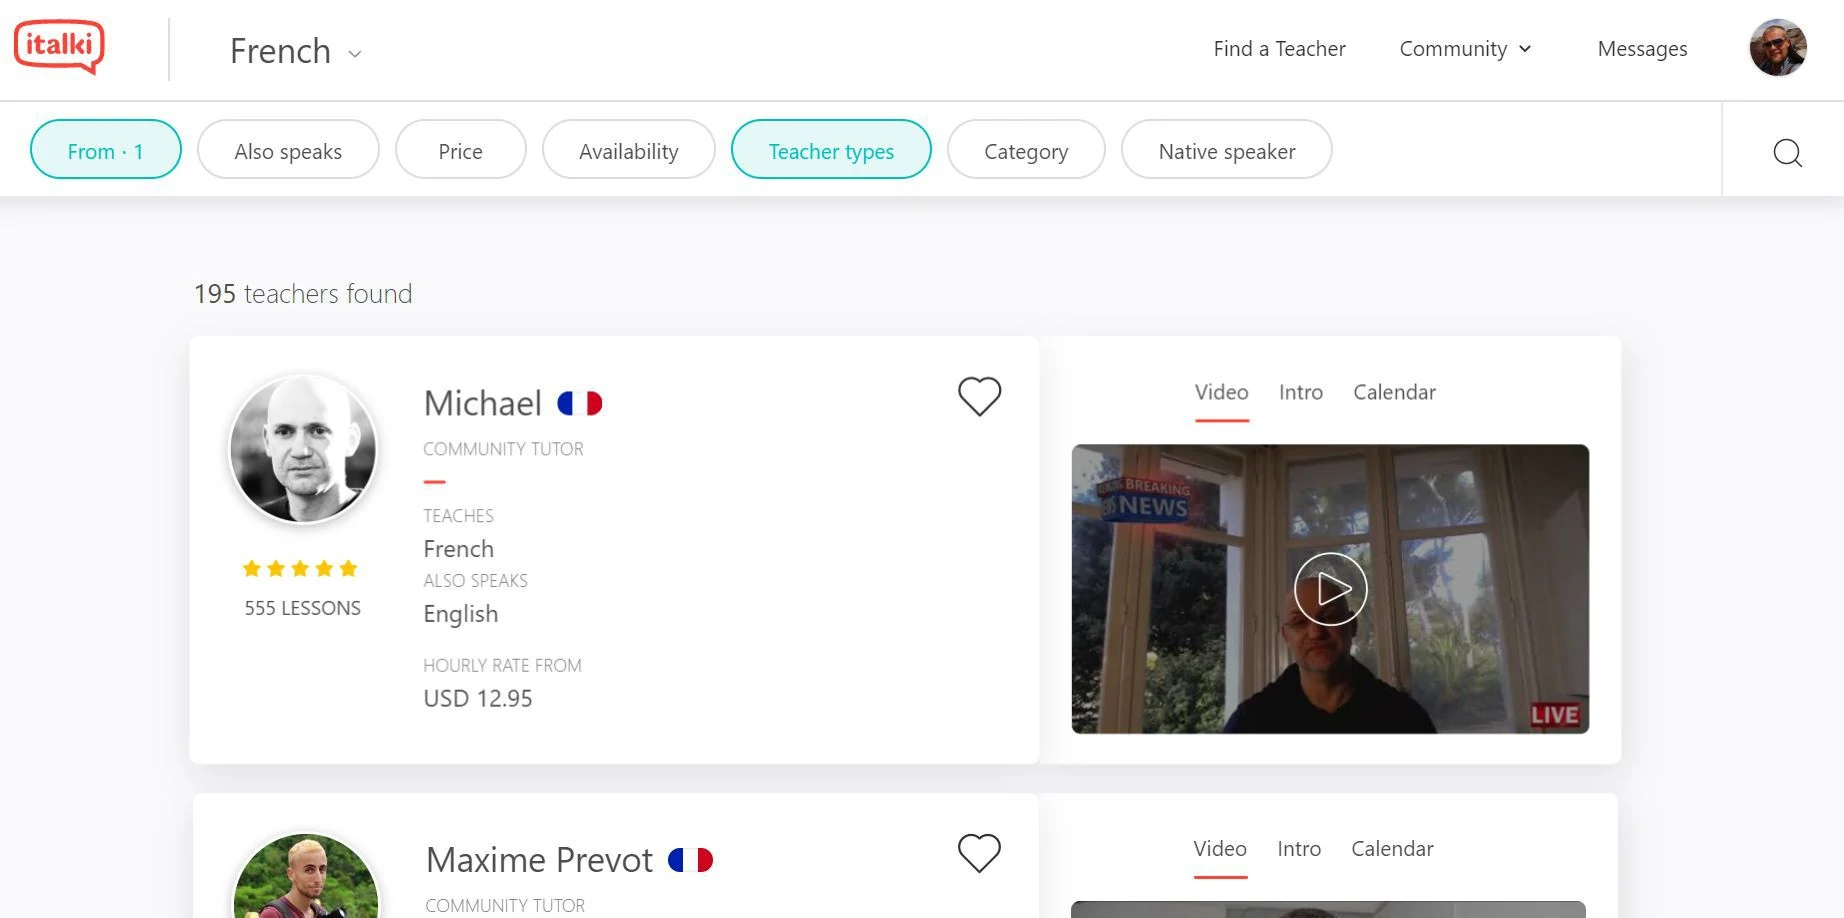The width and height of the screenshot is (1844, 918).
Task: Switch to Michael's Intro tab
Action: click(x=1300, y=392)
